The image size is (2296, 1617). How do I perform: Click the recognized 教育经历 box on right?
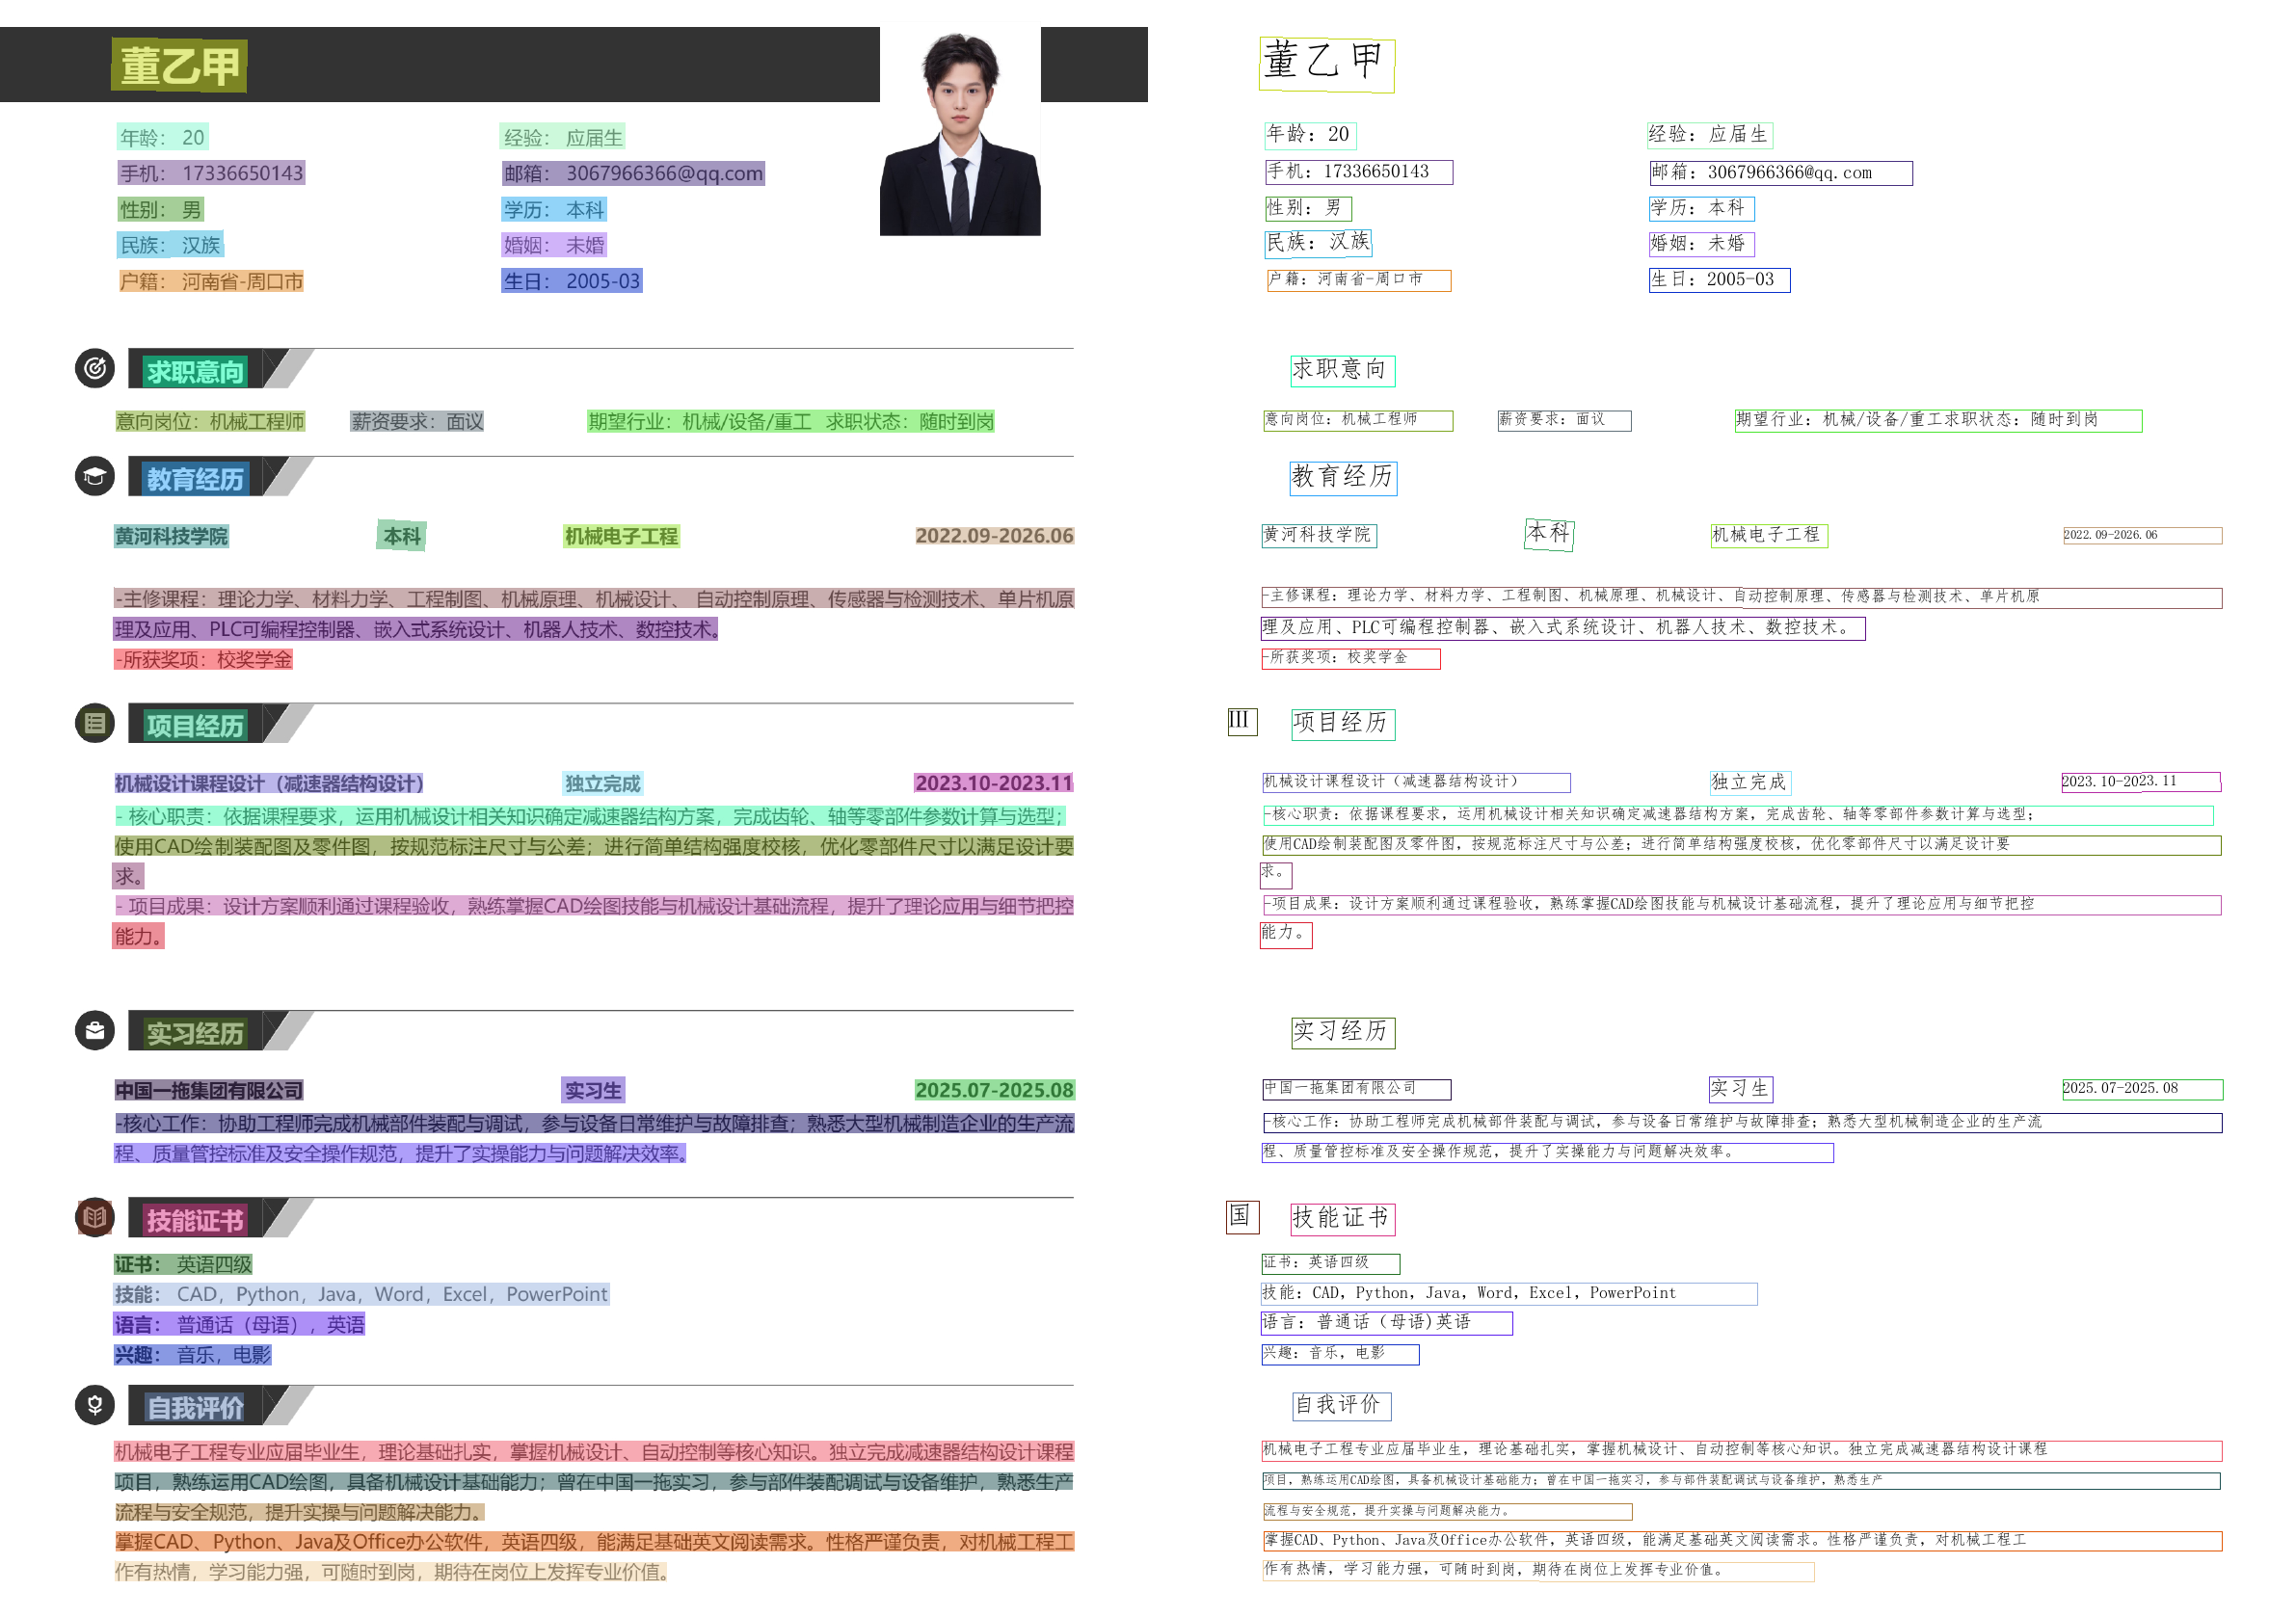point(1342,478)
